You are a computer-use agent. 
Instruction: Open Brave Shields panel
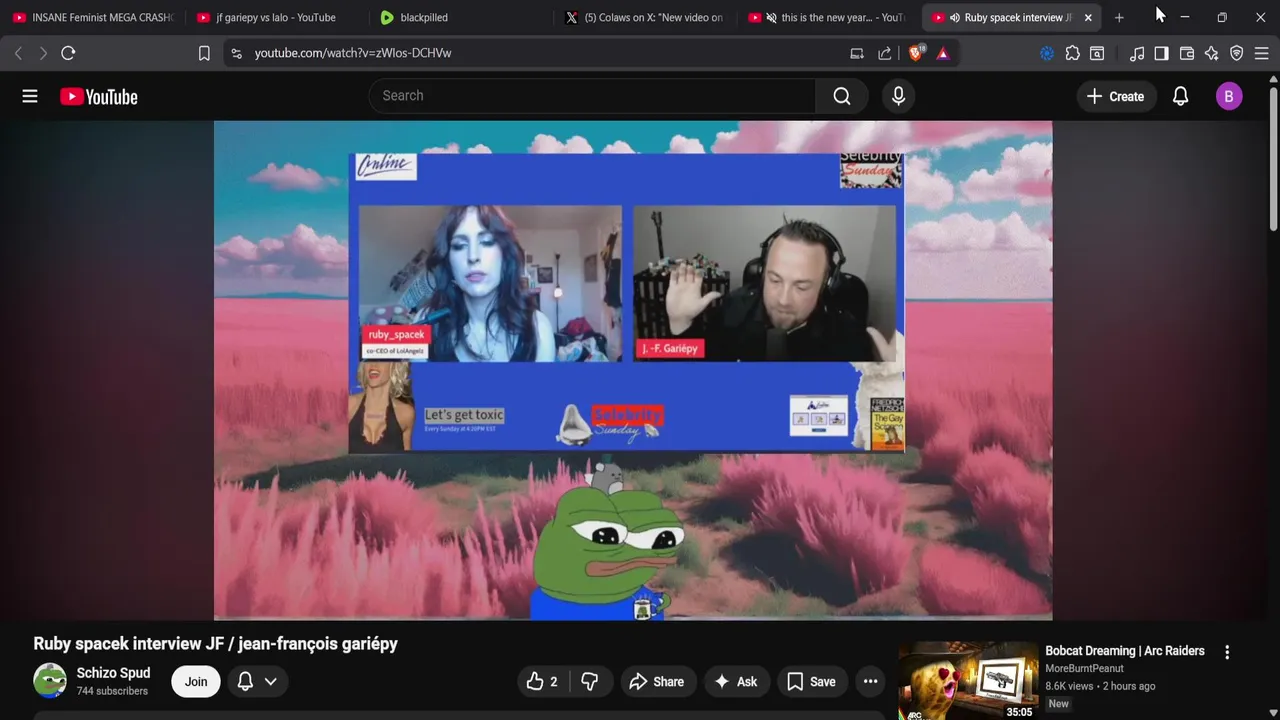tap(915, 53)
